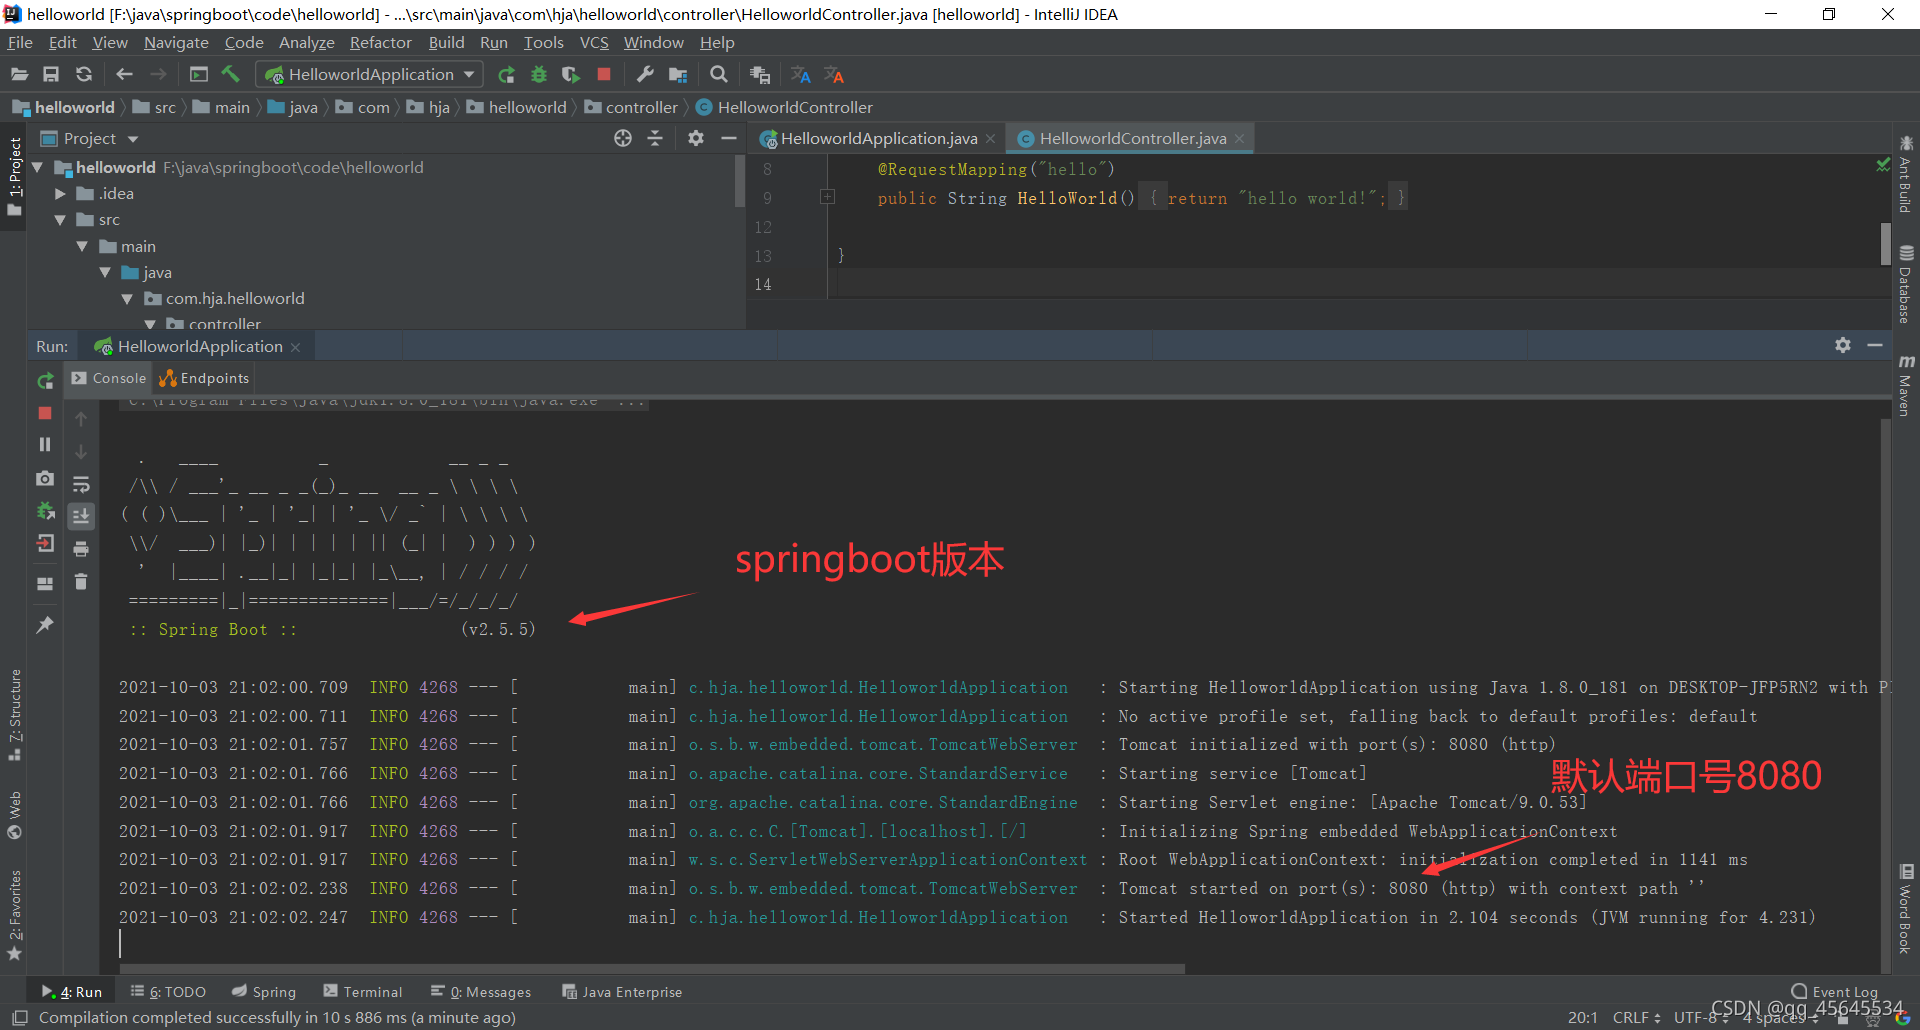Image resolution: width=1920 pixels, height=1030 pixels.
Task: Collapse the main folder
Action: pos(83,246)
